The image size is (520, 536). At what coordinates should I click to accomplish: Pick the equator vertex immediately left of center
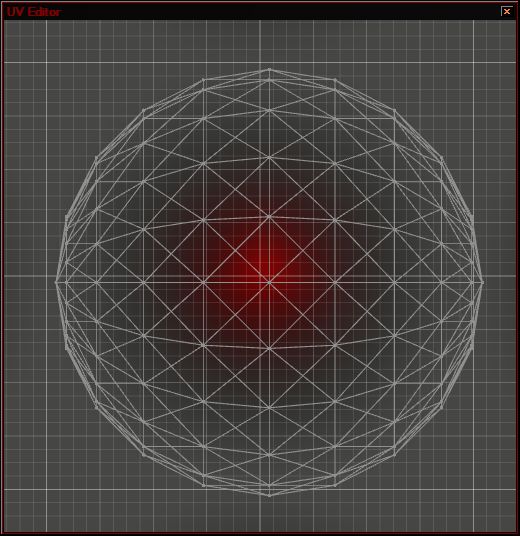pyautogui.click(x=204, y=282)
